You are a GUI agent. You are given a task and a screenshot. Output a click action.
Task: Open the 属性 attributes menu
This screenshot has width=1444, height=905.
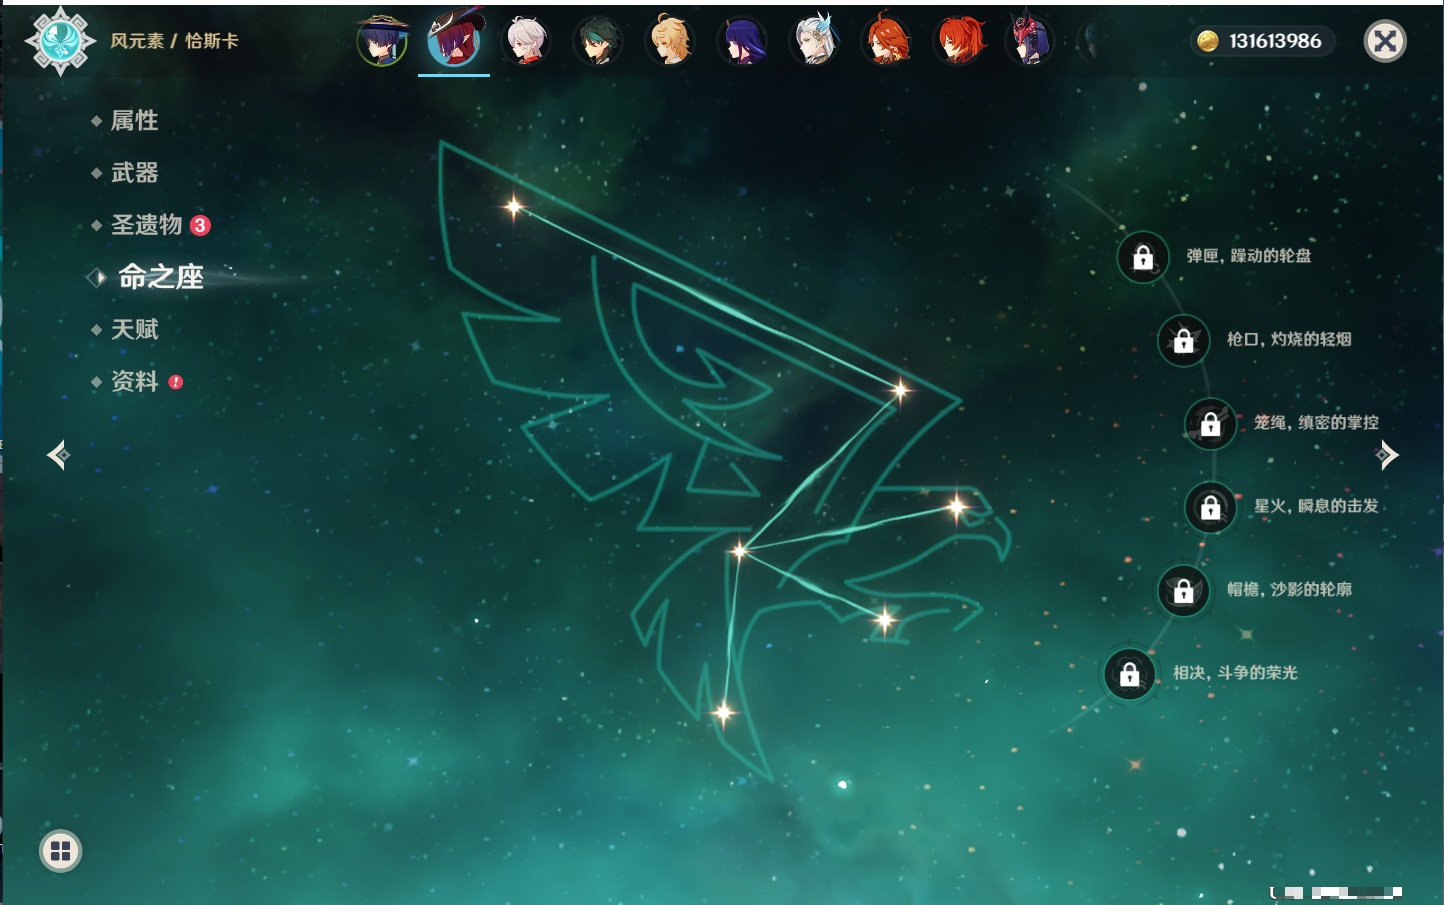(134, 121)
